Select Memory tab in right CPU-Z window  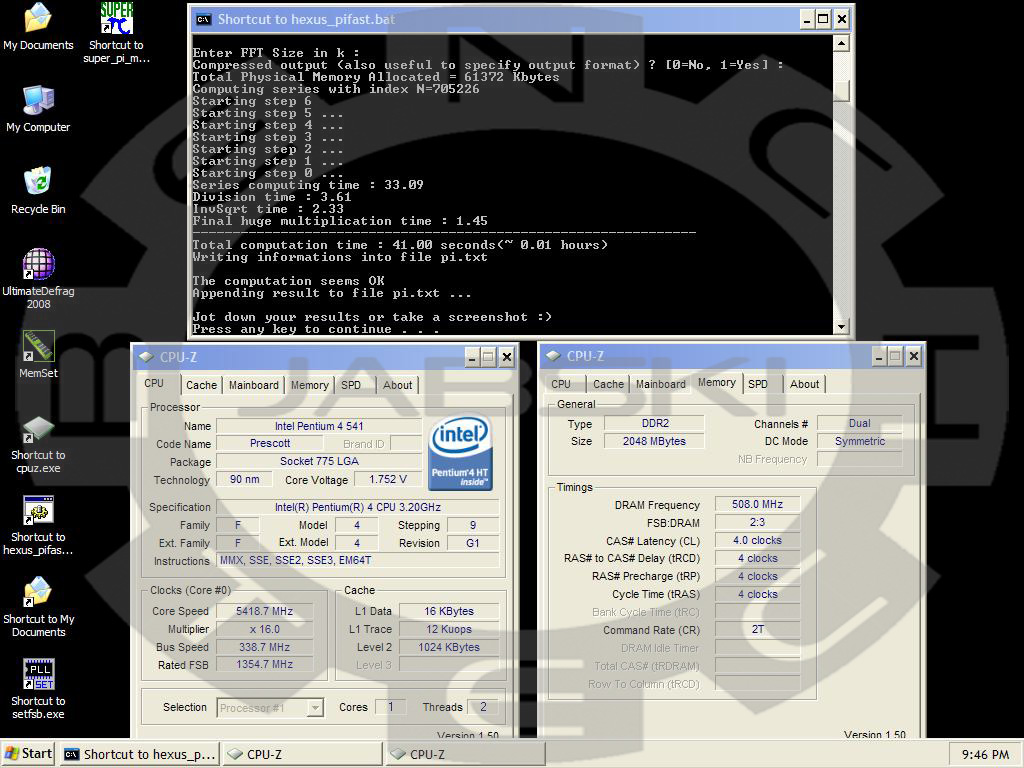pos(716,383)
